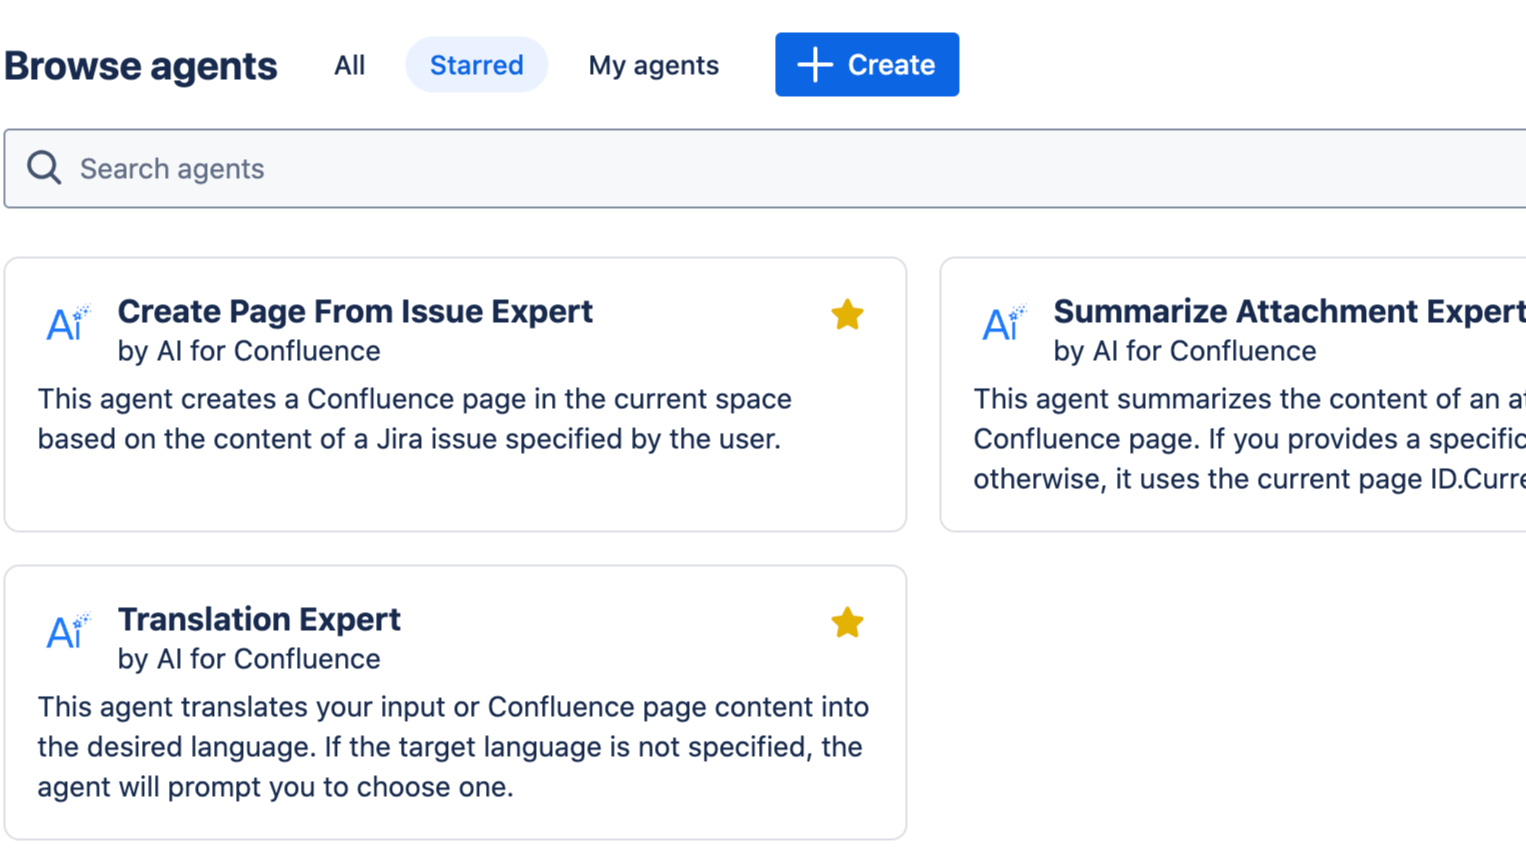Open the Translation Expert title

pyautogui.click(x=259, y=619)
